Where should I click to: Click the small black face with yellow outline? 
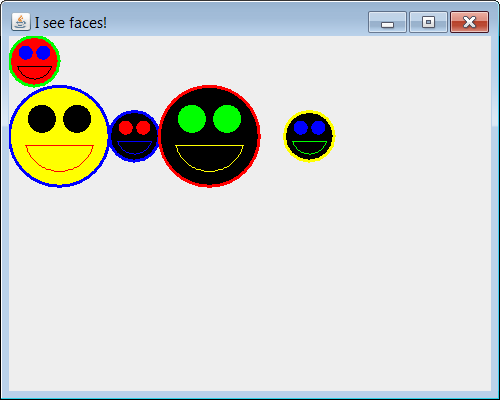(x=309, y=136)
